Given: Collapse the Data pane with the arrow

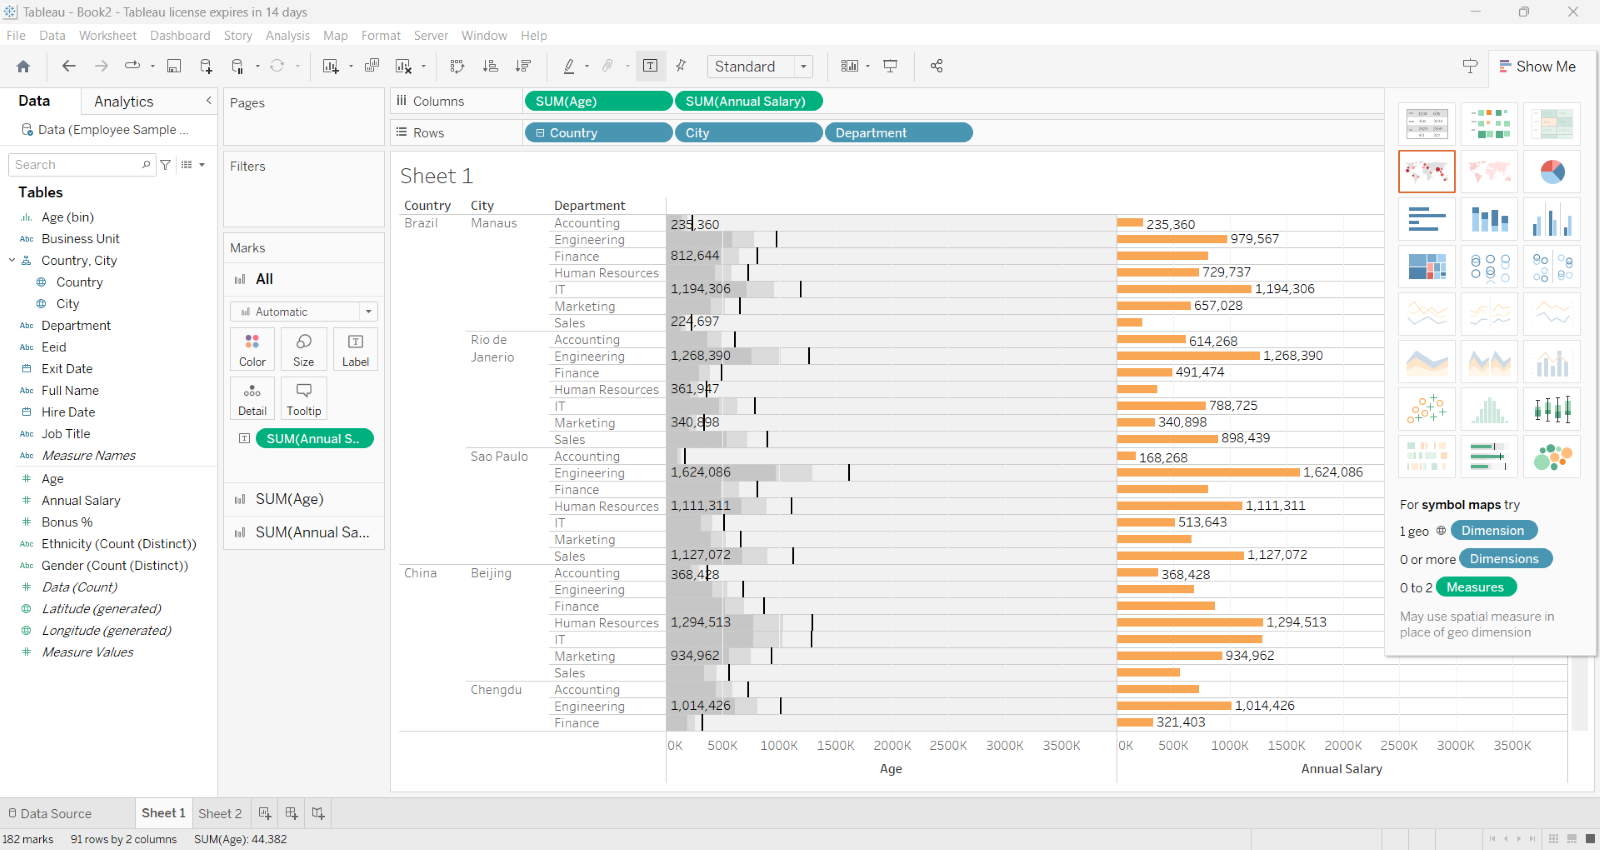Looking at the screenshot, I should pos(208,101).
